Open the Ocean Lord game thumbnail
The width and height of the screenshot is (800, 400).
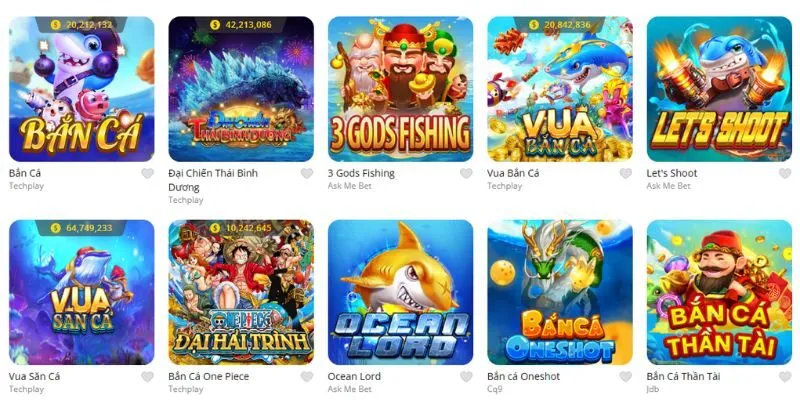coord(401,292)
